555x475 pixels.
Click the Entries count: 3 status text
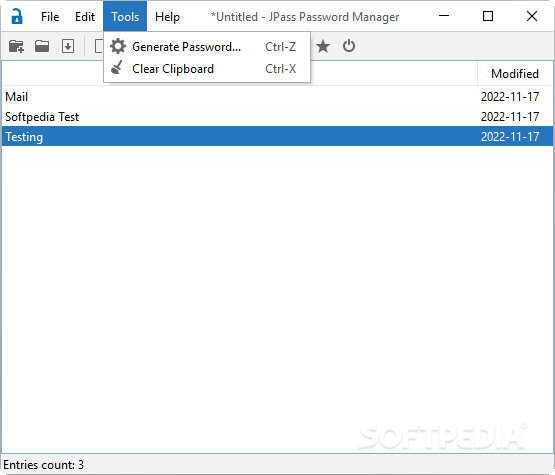click(44, 465)
